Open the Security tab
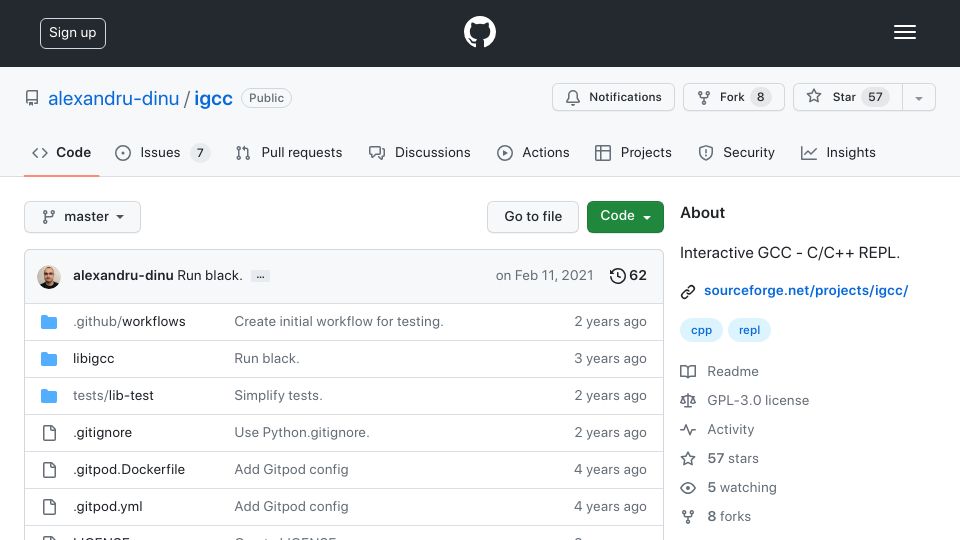 pyautogui.click(x=737, y=152)
